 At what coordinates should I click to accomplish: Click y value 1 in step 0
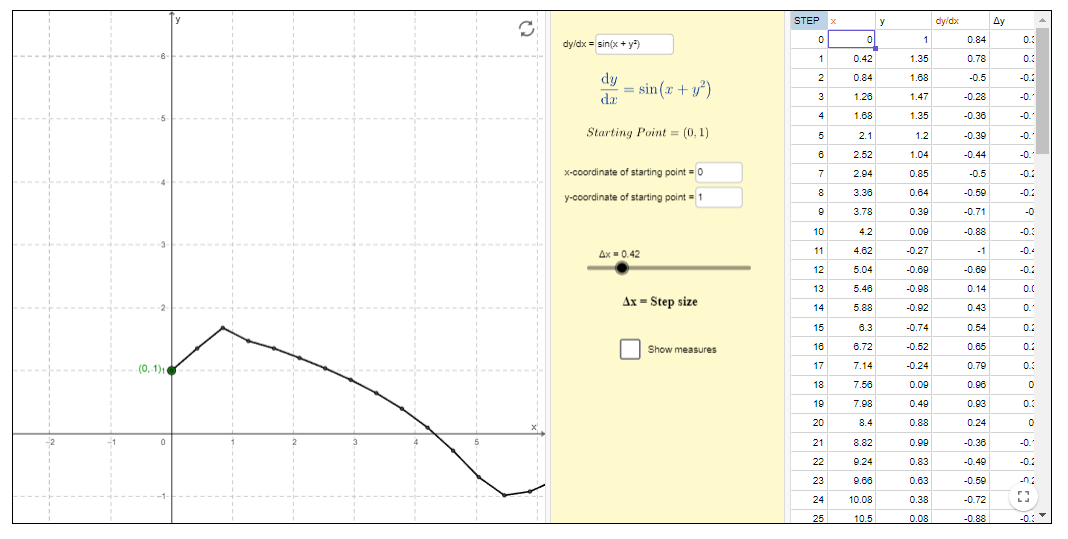(x=903, y=40)
